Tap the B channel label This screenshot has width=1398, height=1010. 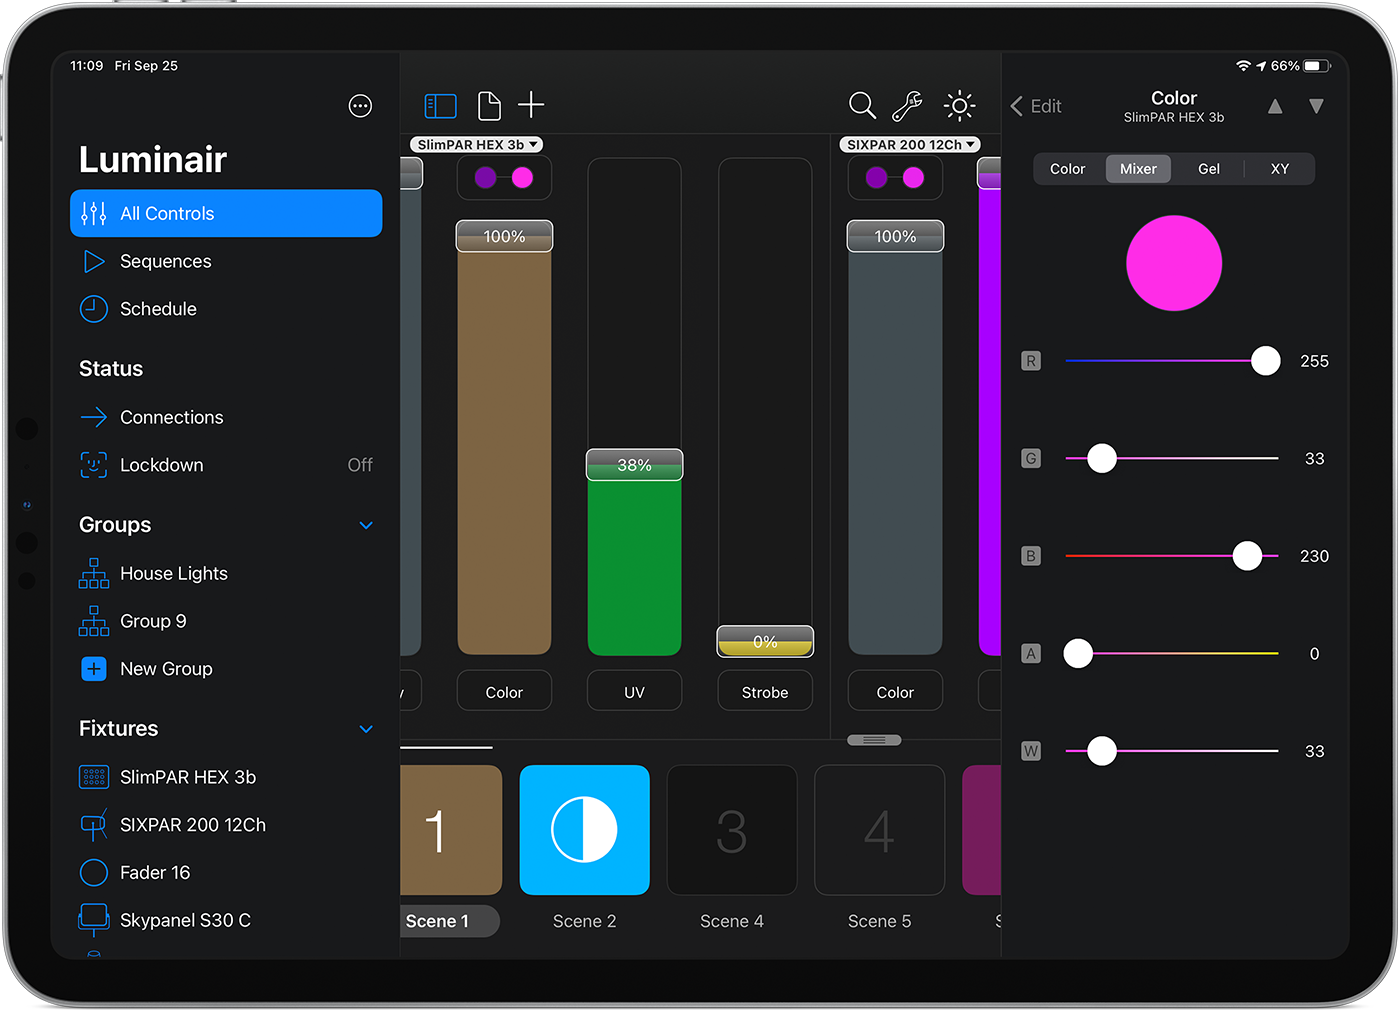coord(1031,556)
